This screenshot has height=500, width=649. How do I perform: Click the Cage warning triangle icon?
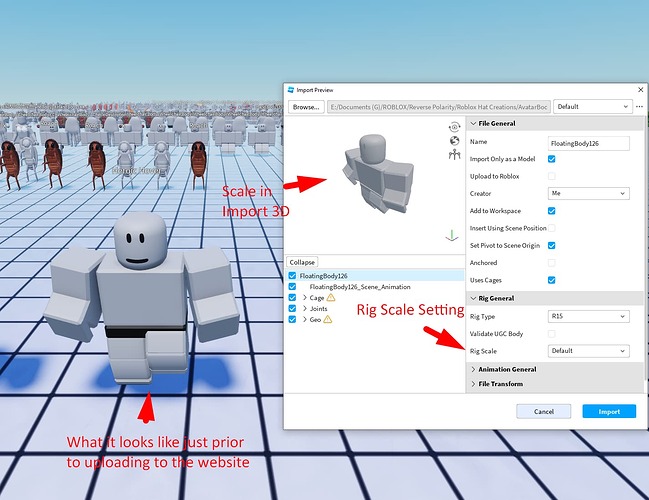point(331,297)
